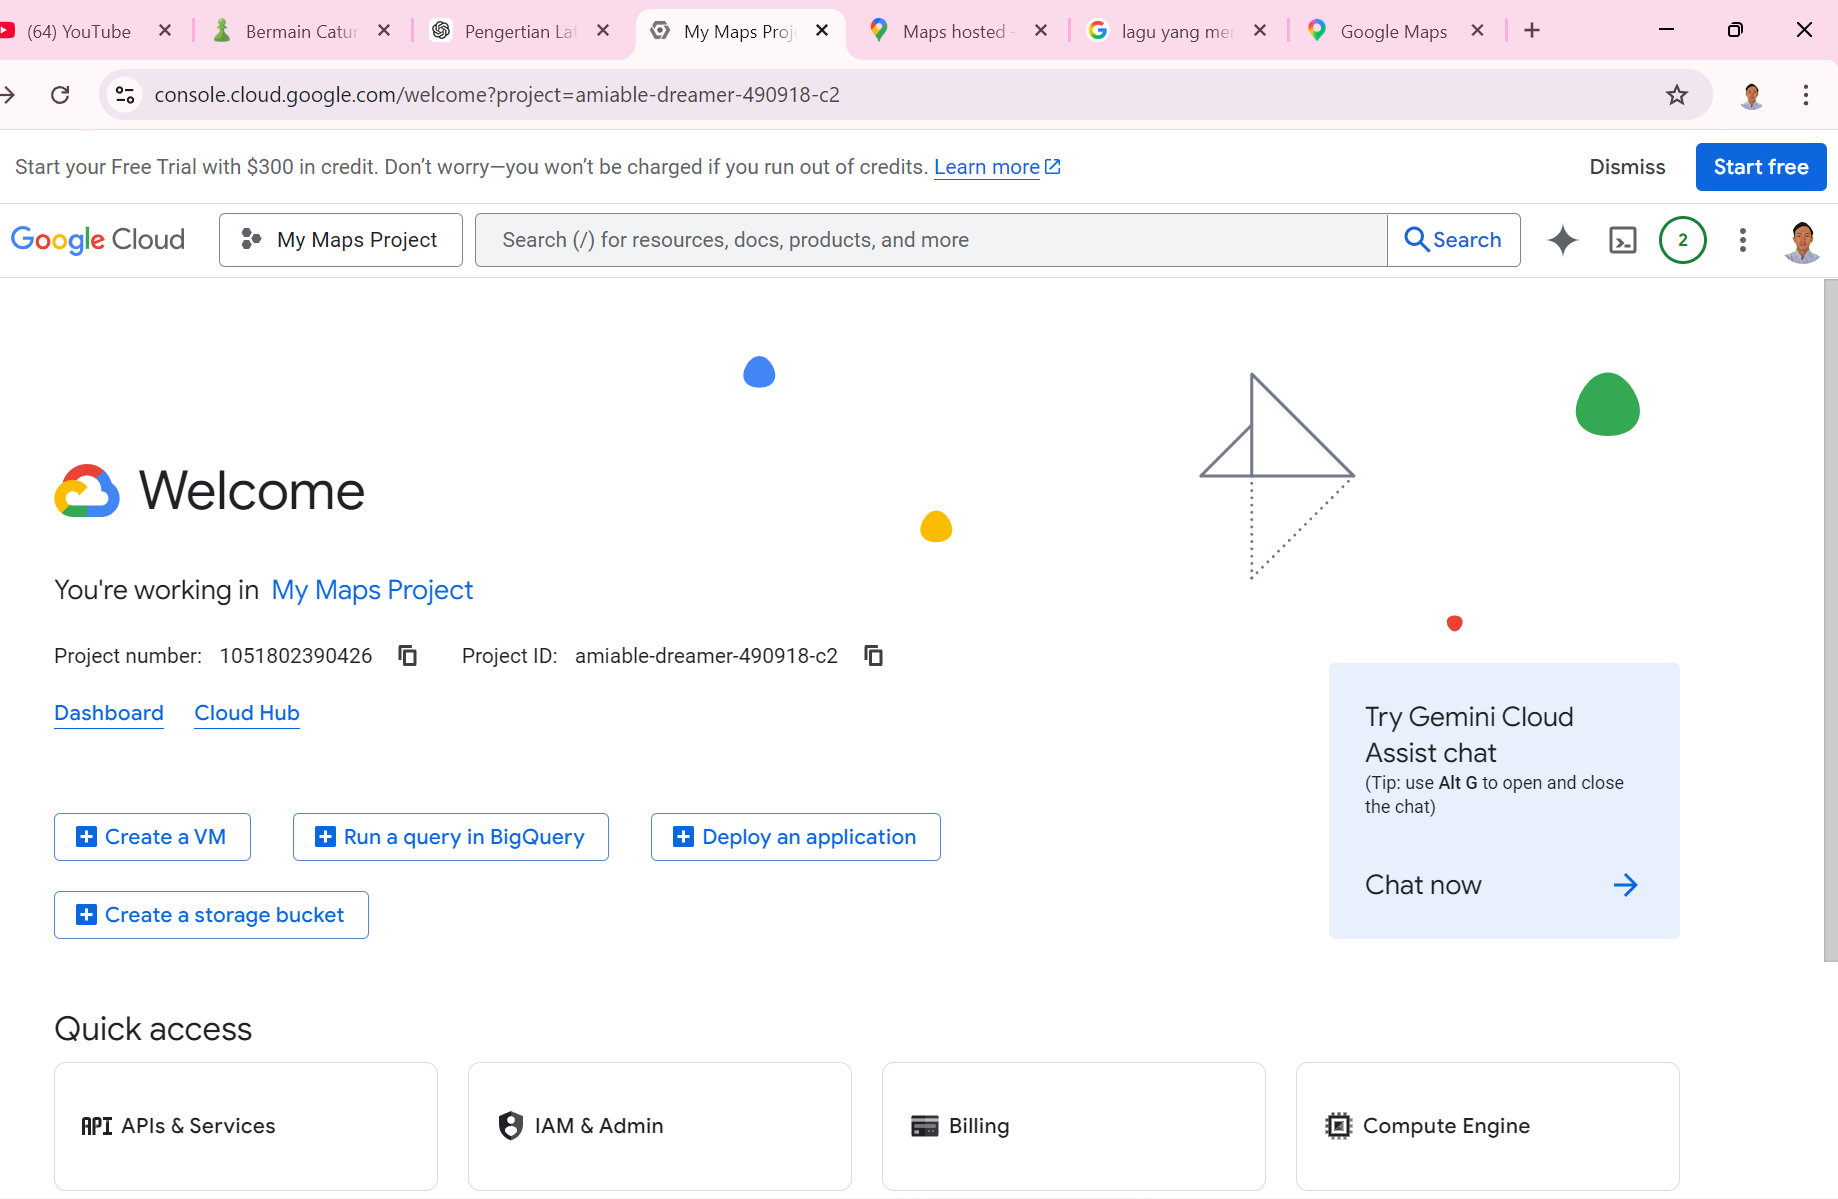Viewport: 1838px width, 1199px height.
Task: Copy the project number to clipboard
Action: point(407,656)
